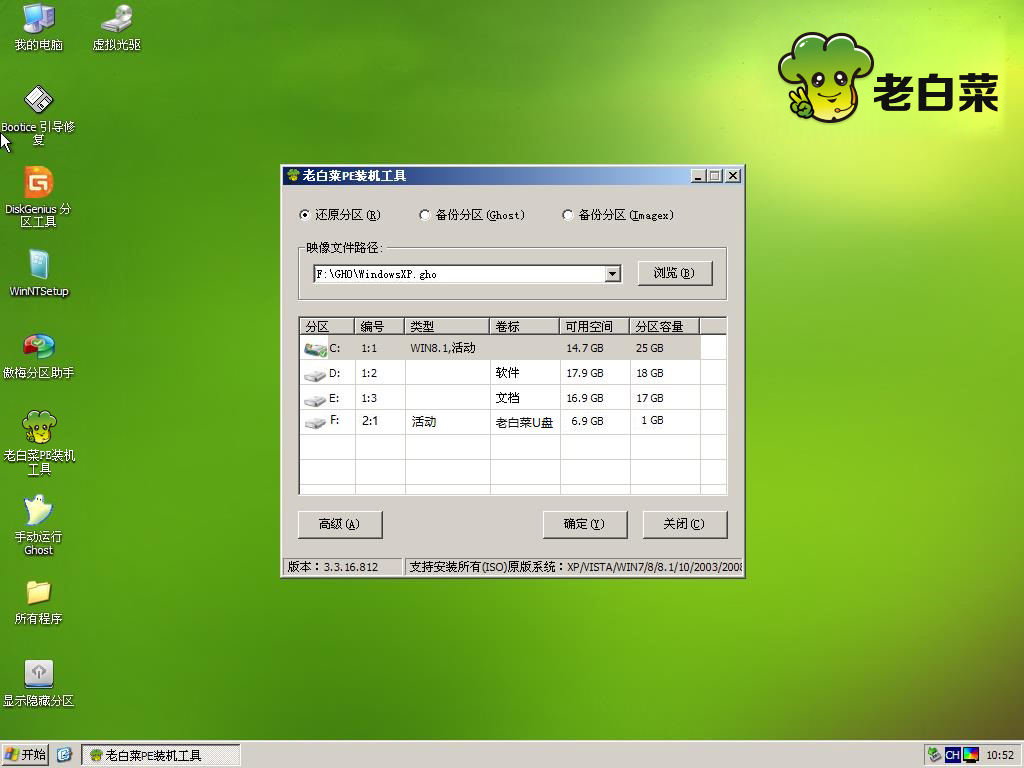Click the quick launch icon beside 开始
The height and width of the screenshot is (768, 1024).
click(x=64, y=755)
